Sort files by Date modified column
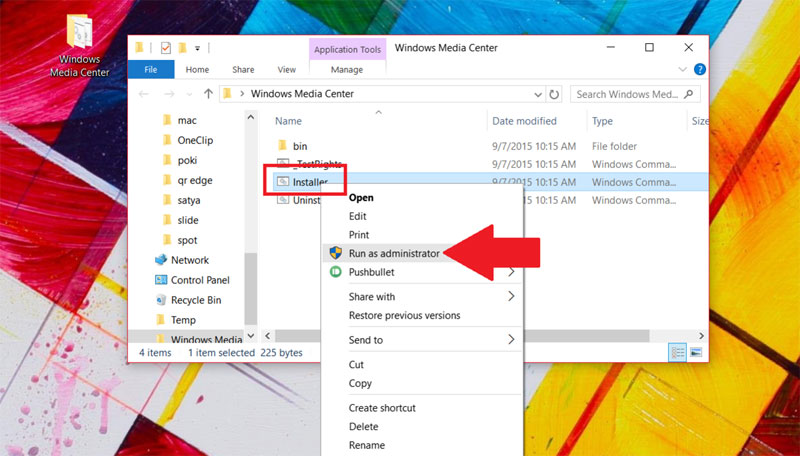This screenshot has width=800, height=456. pyautogui.click(x=524, y=121)
